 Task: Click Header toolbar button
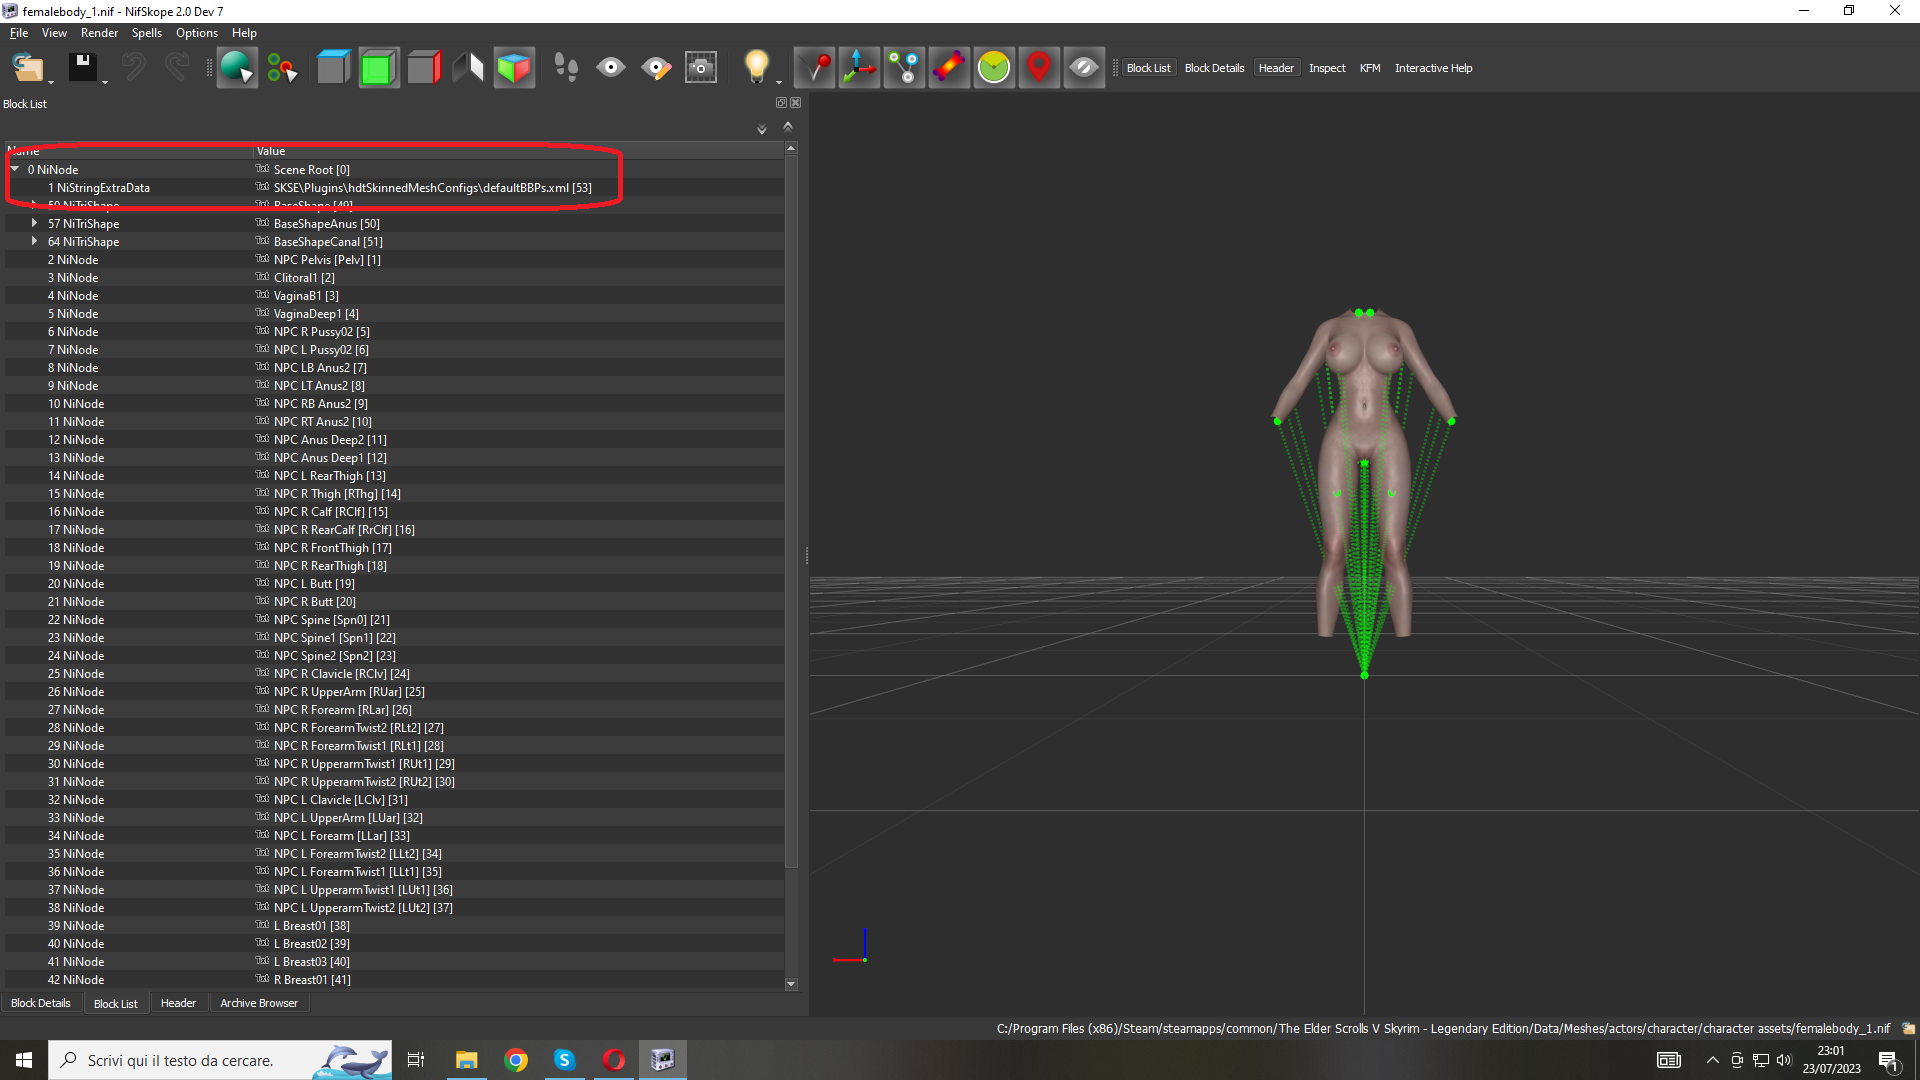[1276, 68]
